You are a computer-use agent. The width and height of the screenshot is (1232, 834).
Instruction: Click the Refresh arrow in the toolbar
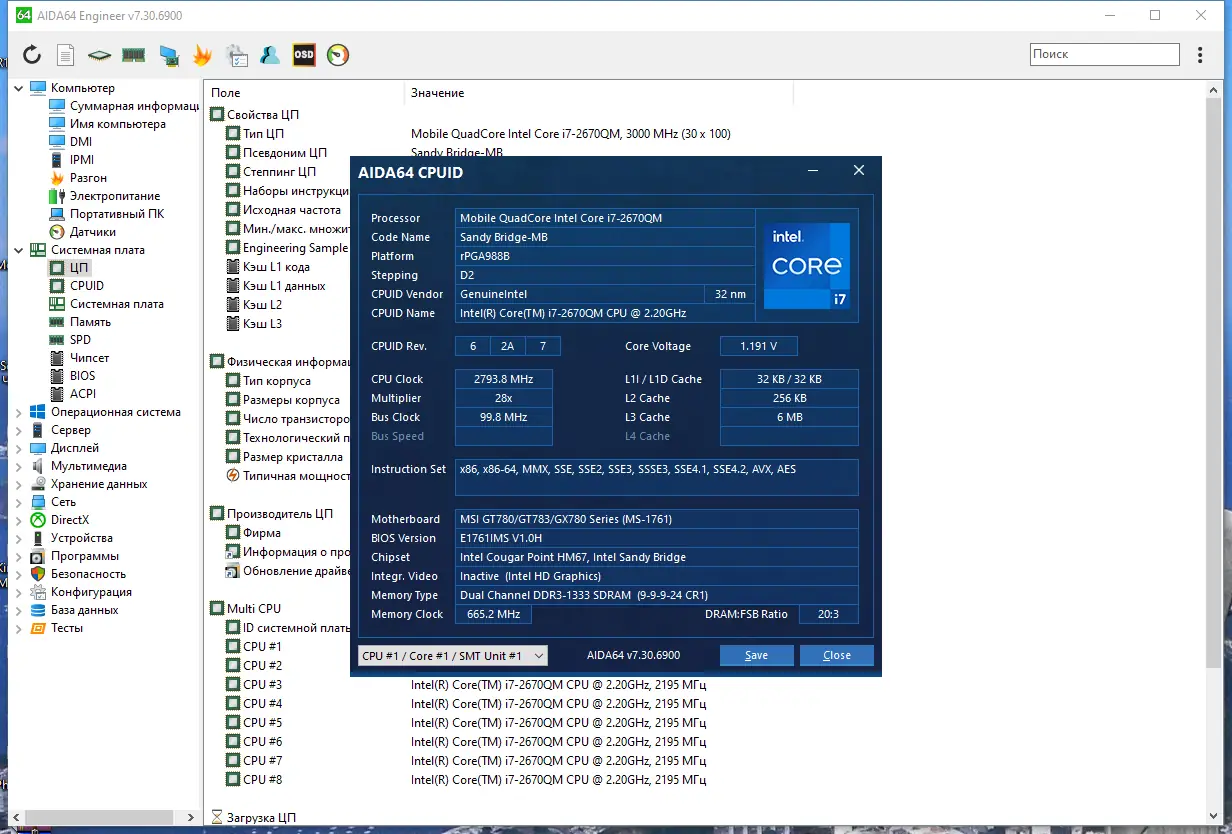pos(32,55)
